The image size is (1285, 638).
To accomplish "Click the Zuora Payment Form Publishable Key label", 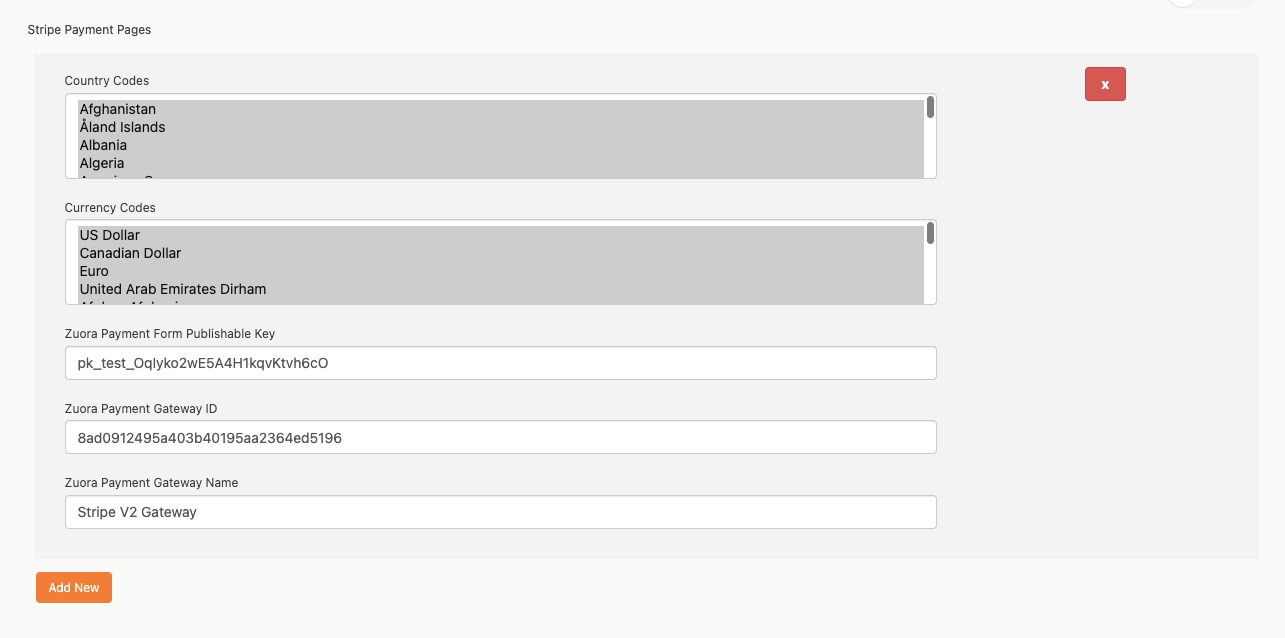I will pos(169,334).
